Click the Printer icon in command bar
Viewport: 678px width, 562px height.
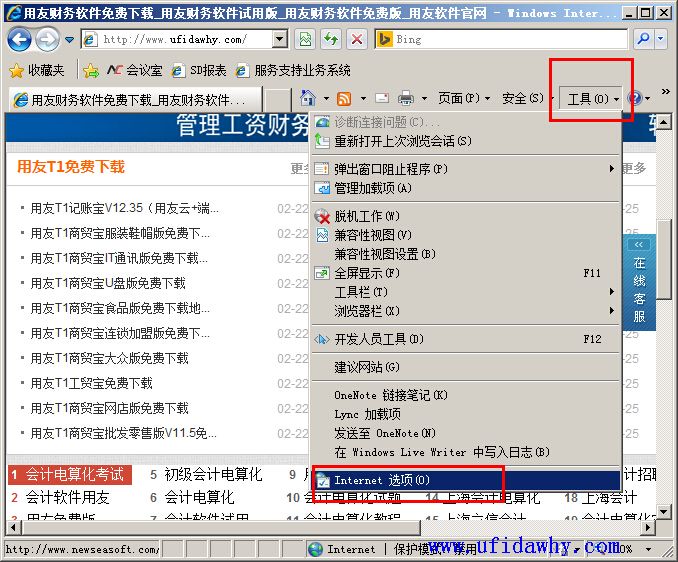tap(406, 99)
